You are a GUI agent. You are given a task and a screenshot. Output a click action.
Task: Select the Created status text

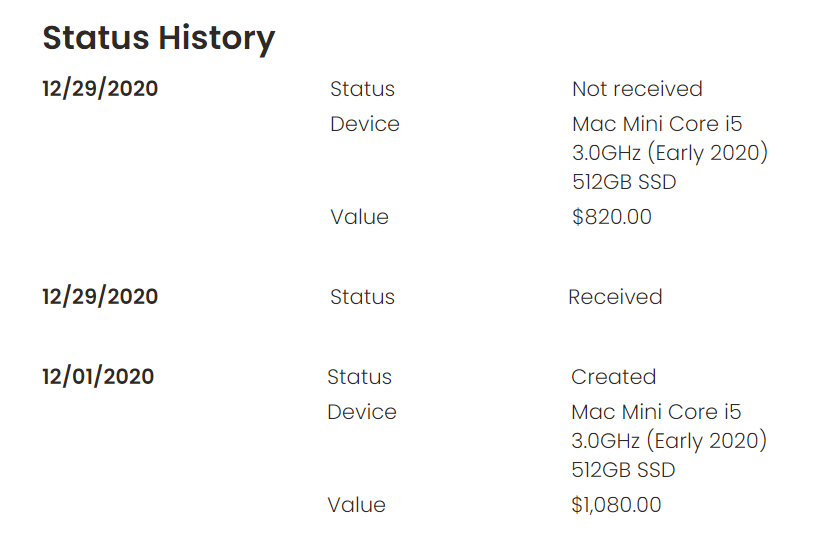coord(613,377)
